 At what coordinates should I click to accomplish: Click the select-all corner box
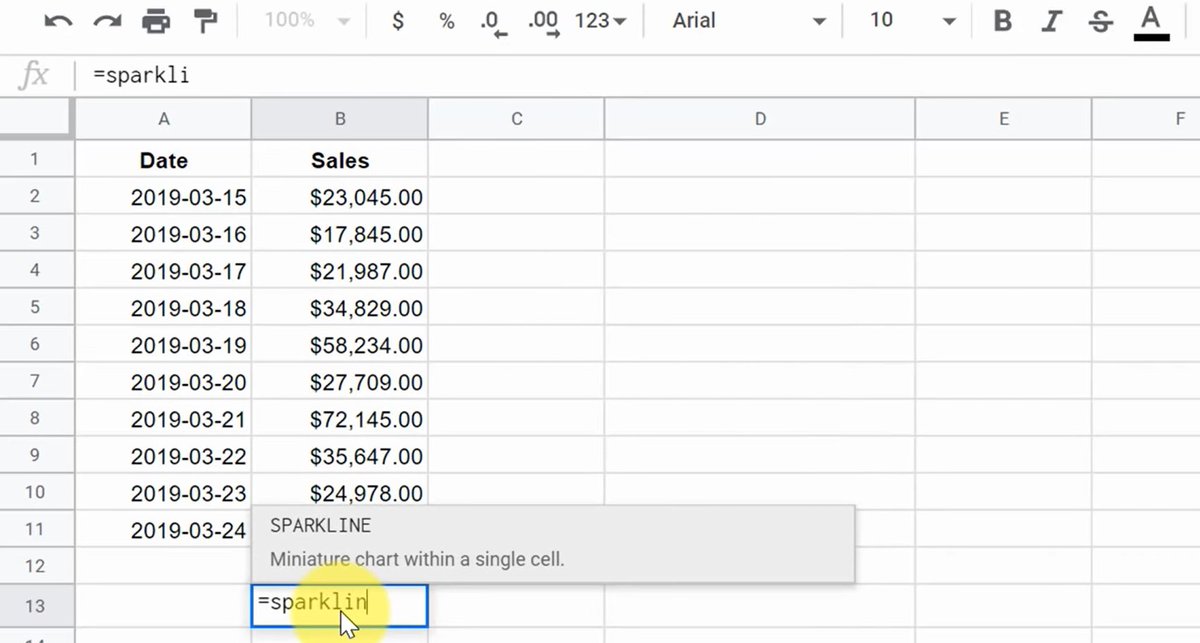pos(36,119)
